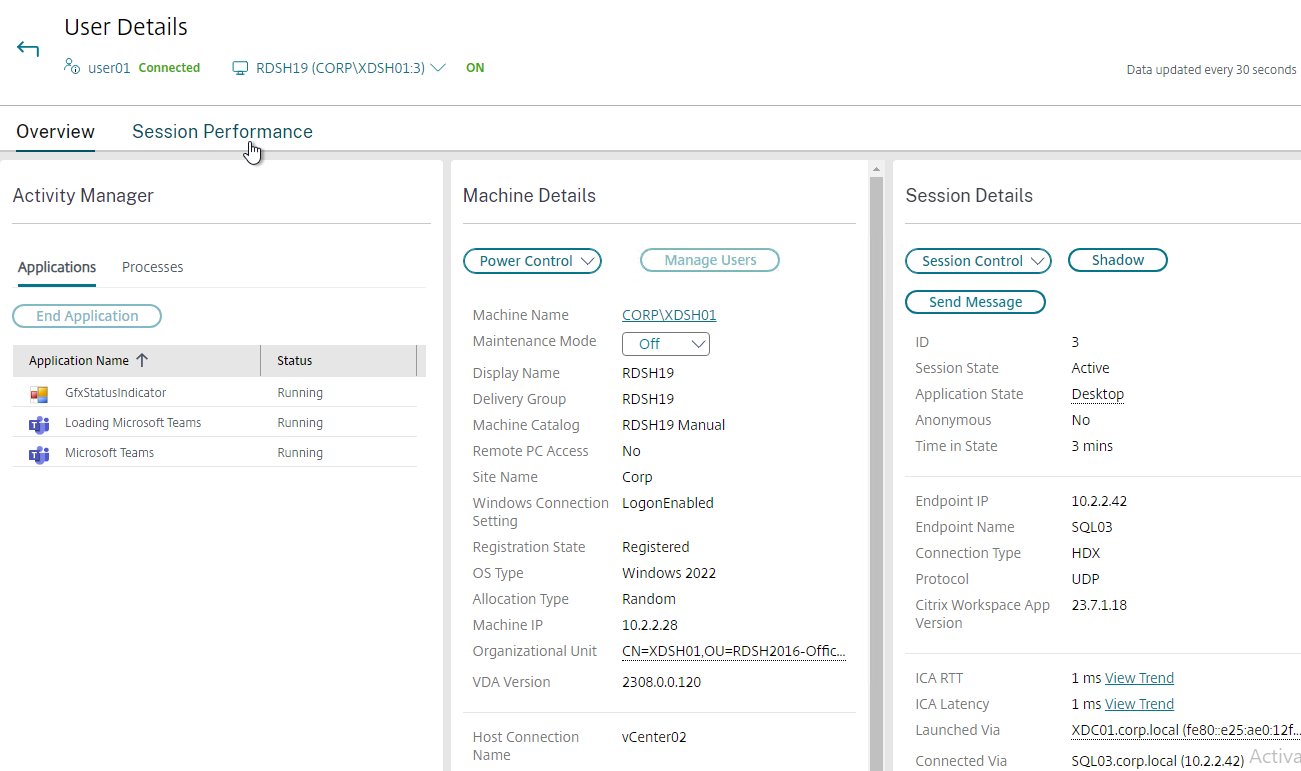Click the Status column header
Viewport: 1301px width, 771px height.
[338, 360]
